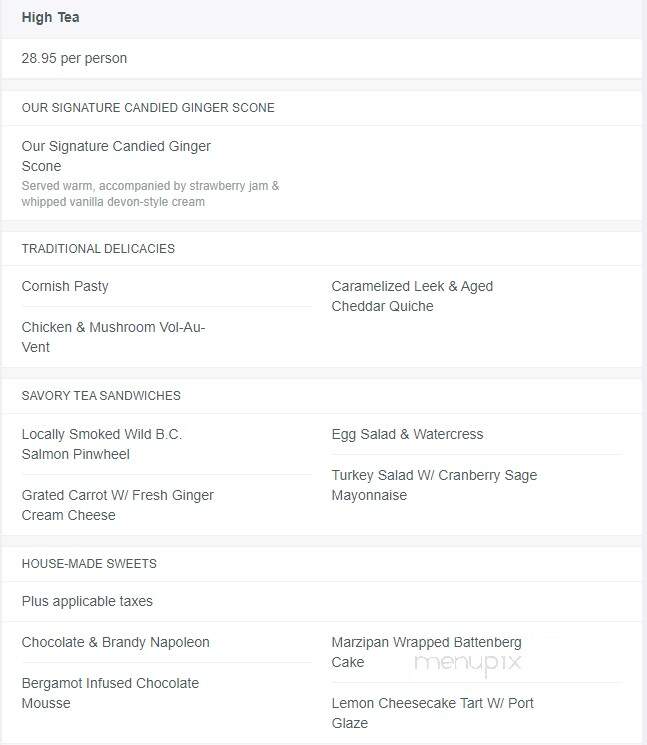
Task: Choose the Egg Salad & Watercress item
Action: coord(407,434)
